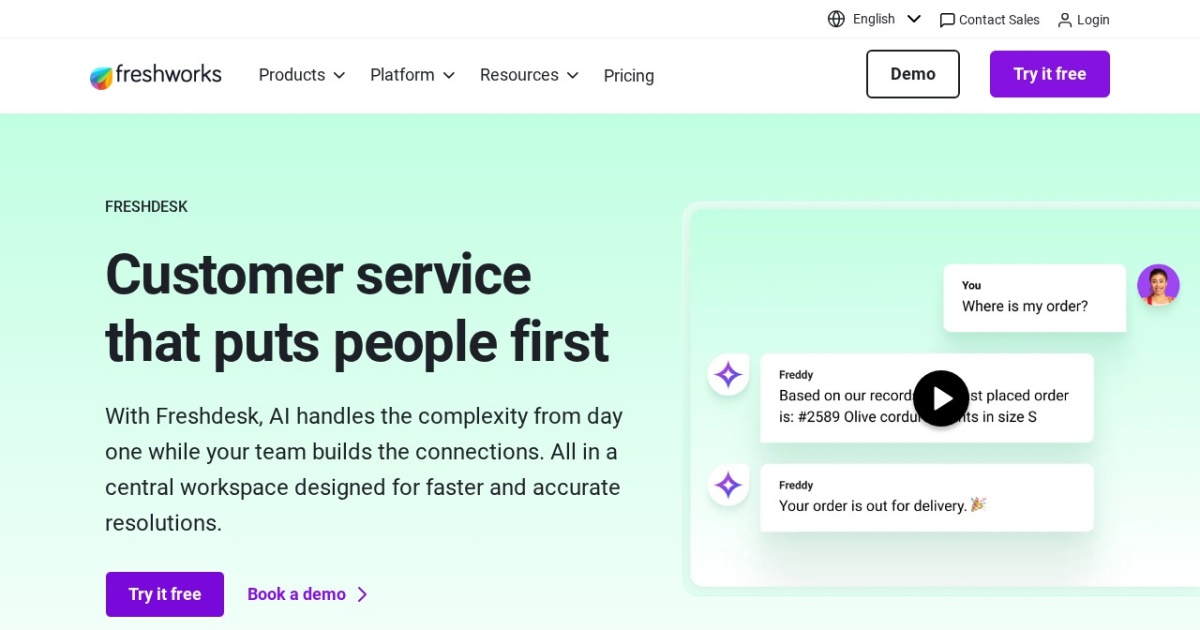Click the Freshworks logo

155,75
